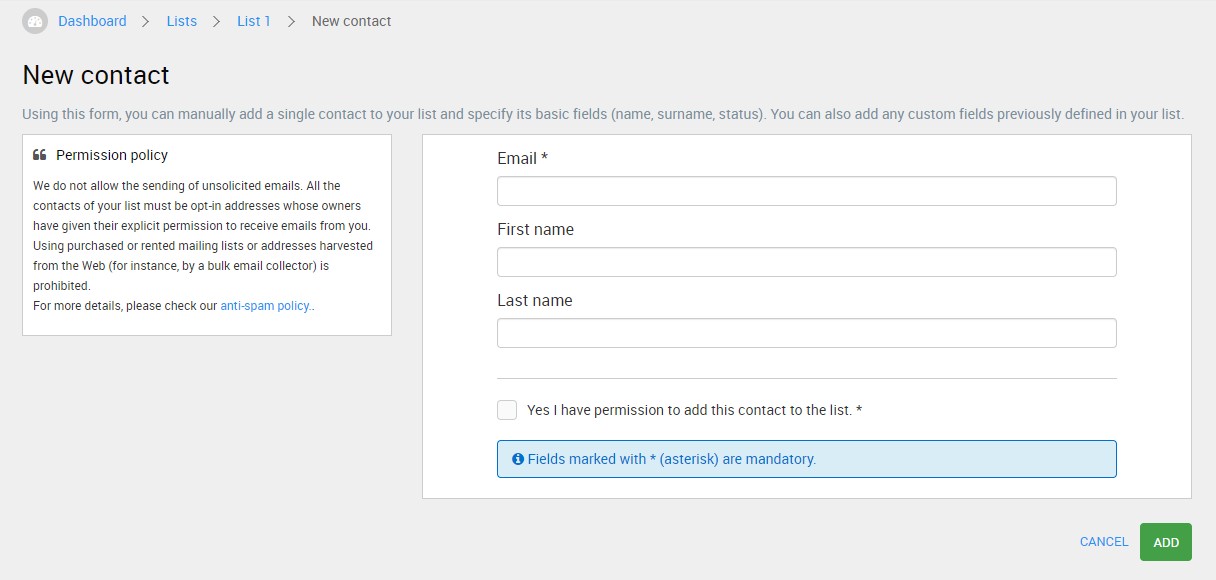The image size is (1216, 580).
Task: Click the 'Yes I have permission' label text
Action: pyautogui.click(x=694, y=410)
